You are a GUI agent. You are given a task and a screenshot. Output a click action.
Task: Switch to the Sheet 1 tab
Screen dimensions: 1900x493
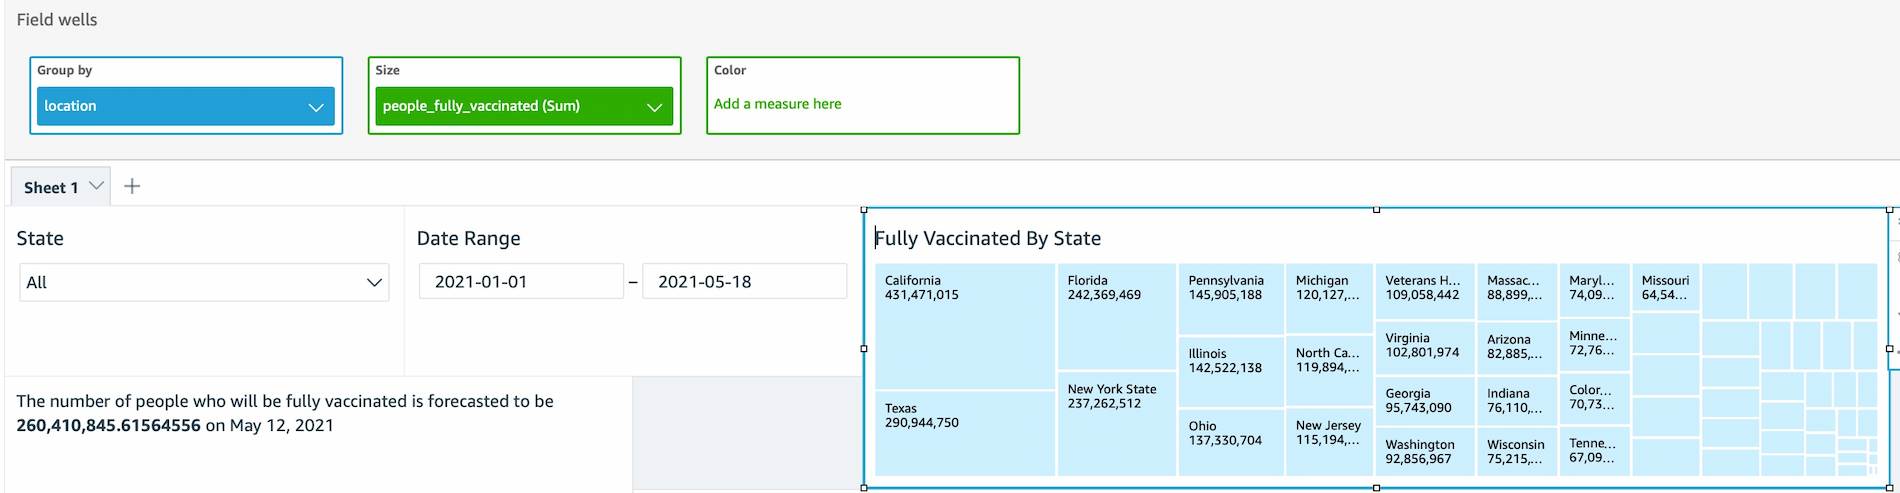point(51,187)
